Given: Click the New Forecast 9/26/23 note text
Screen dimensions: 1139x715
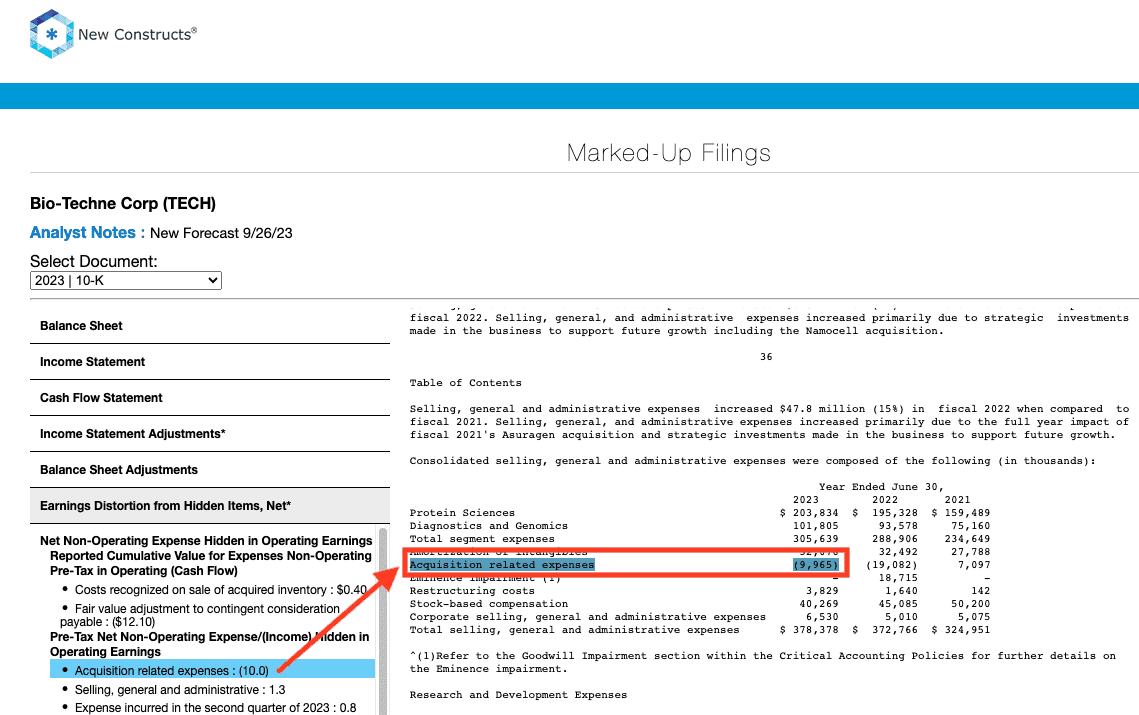Looking at the screenshot, I should [x=221, y=233].
